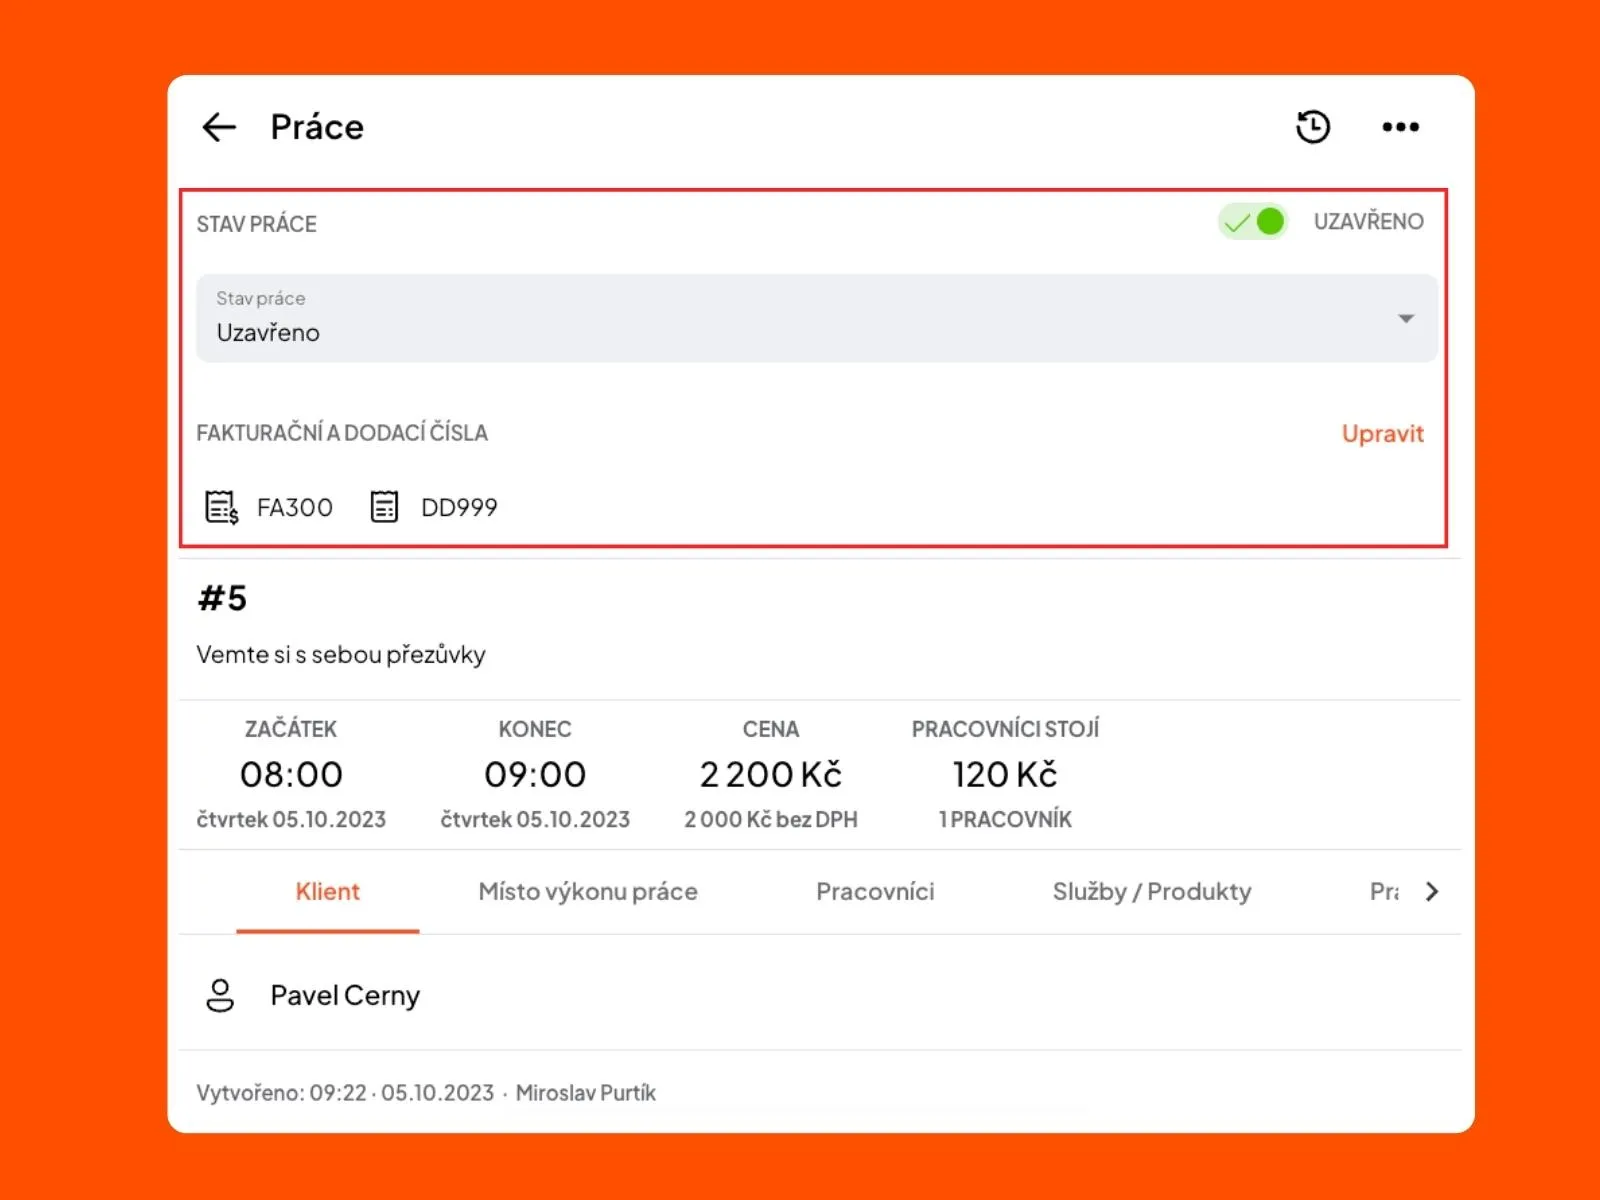The height and width of the screenshot is (1200, 1600).
Task: Open the Služby / Produkty tab
Action: 1152,891
